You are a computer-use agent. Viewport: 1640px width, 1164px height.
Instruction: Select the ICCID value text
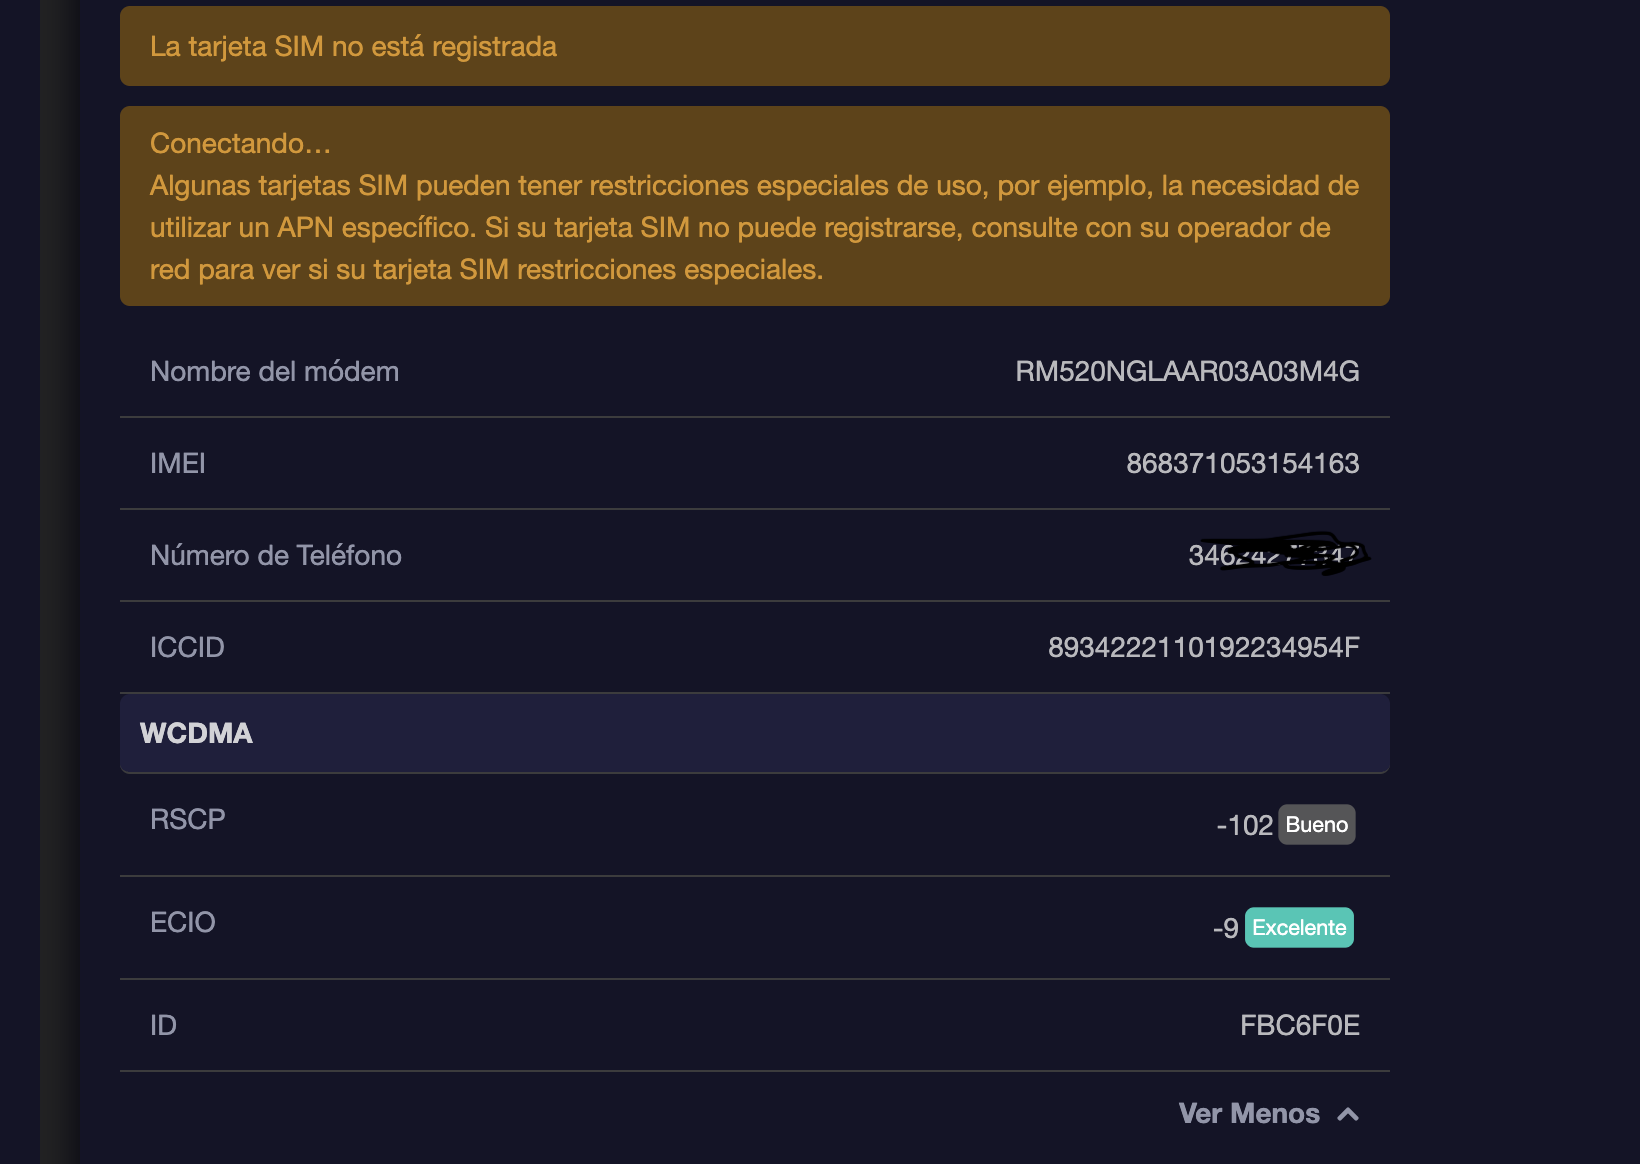click(1204, 648)
